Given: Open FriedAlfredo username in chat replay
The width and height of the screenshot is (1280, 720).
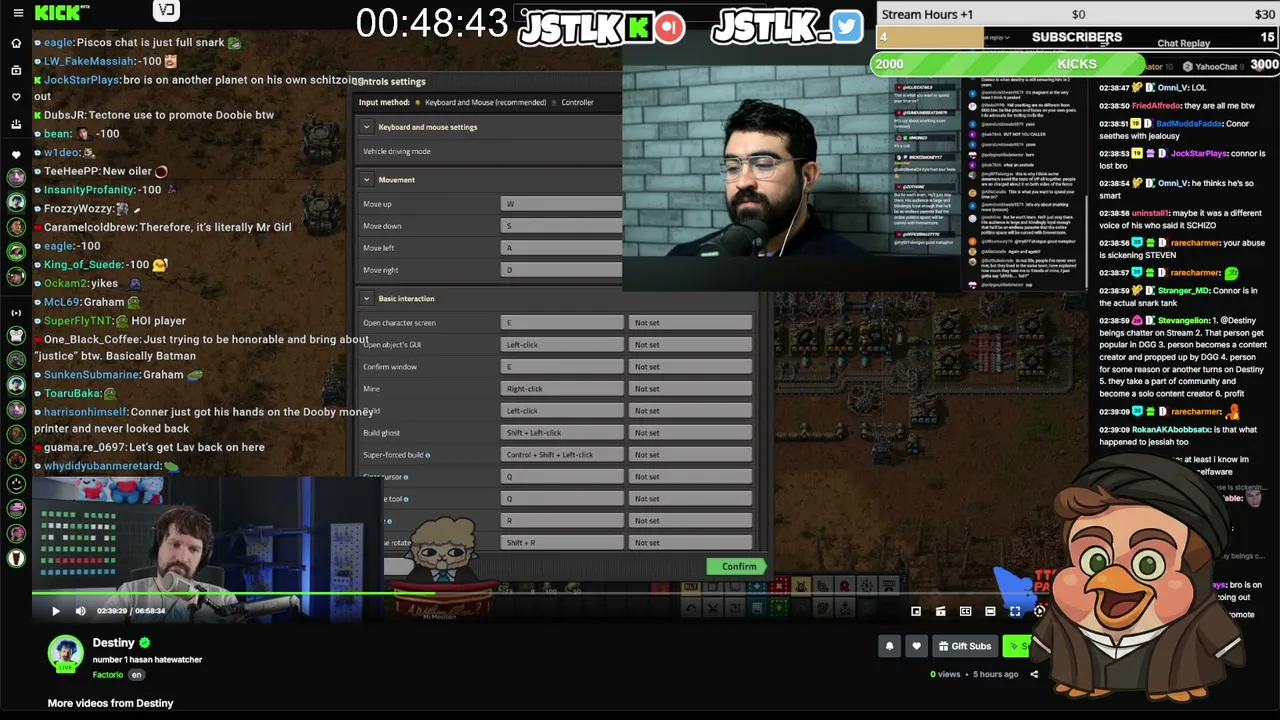Looking at the screenshot, I should point(1156,105).
